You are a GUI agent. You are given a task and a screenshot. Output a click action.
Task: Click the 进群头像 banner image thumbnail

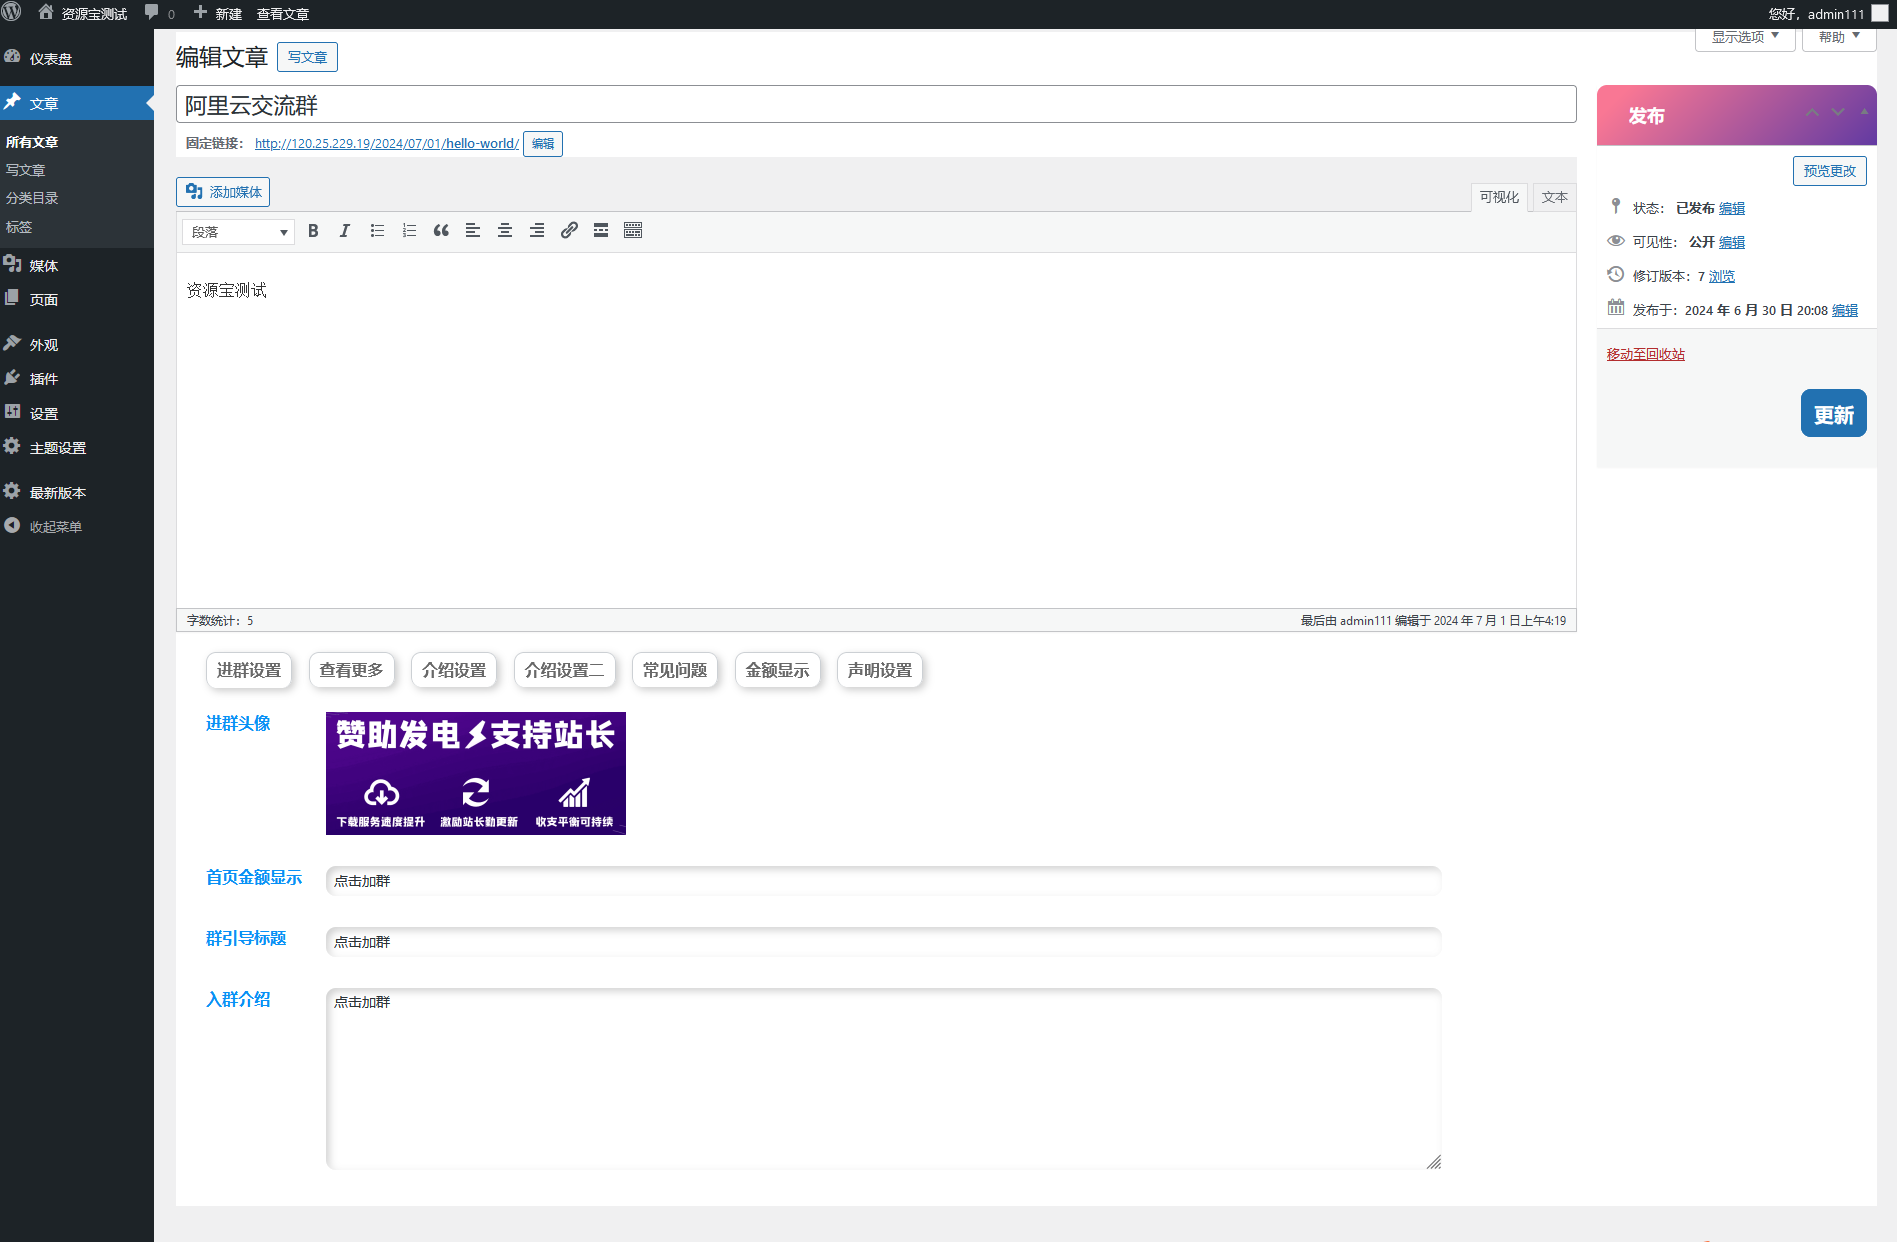[476, 773]
